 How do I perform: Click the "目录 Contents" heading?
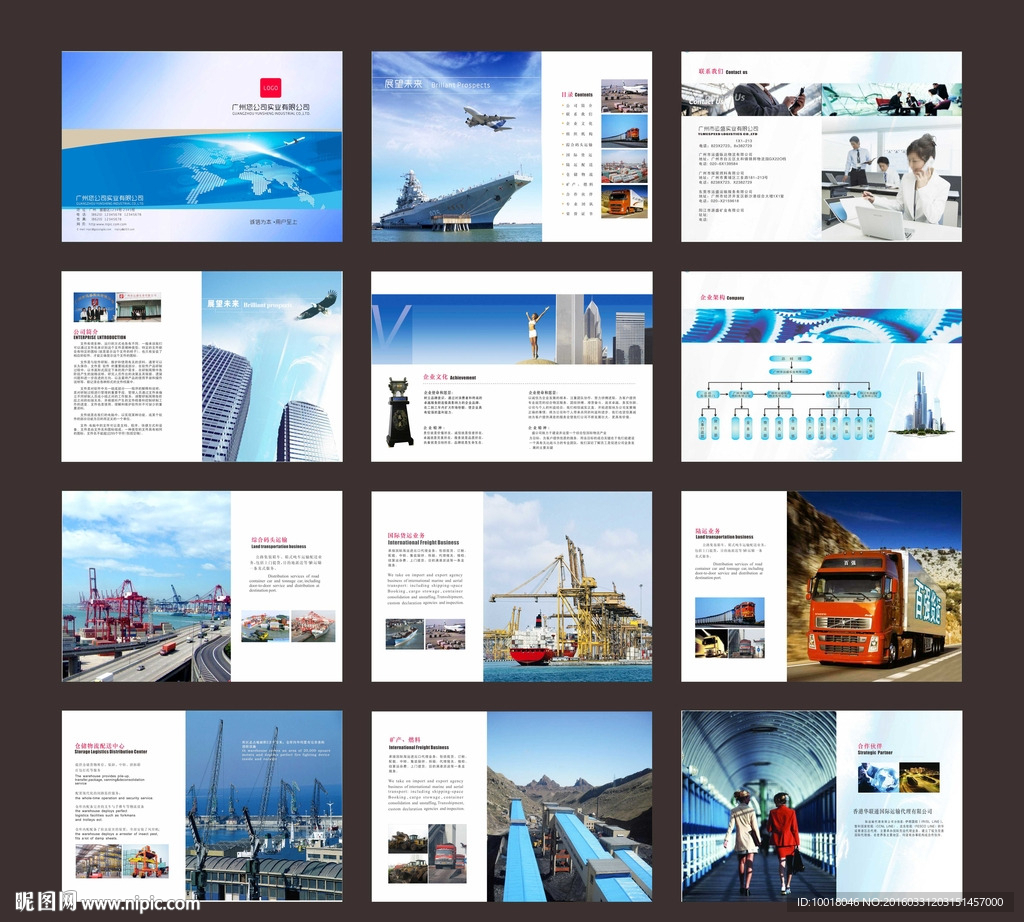click(x=577, y=95)
